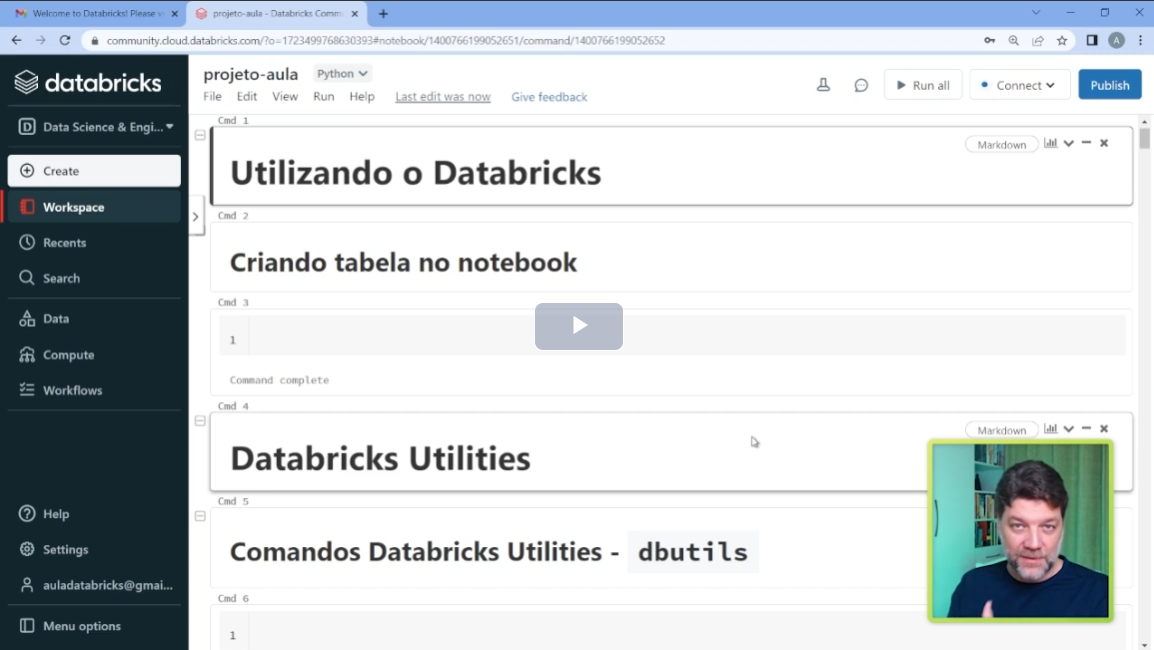Click the browser address bar URL
The image size is (1154, 650).
(386, 40)
